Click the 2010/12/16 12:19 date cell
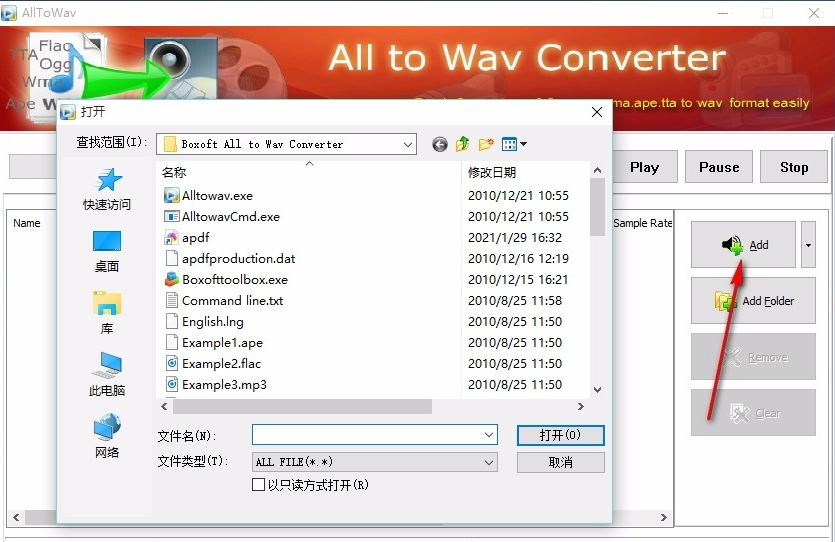The height and width of the screenshot is (542, 835). 518,258
